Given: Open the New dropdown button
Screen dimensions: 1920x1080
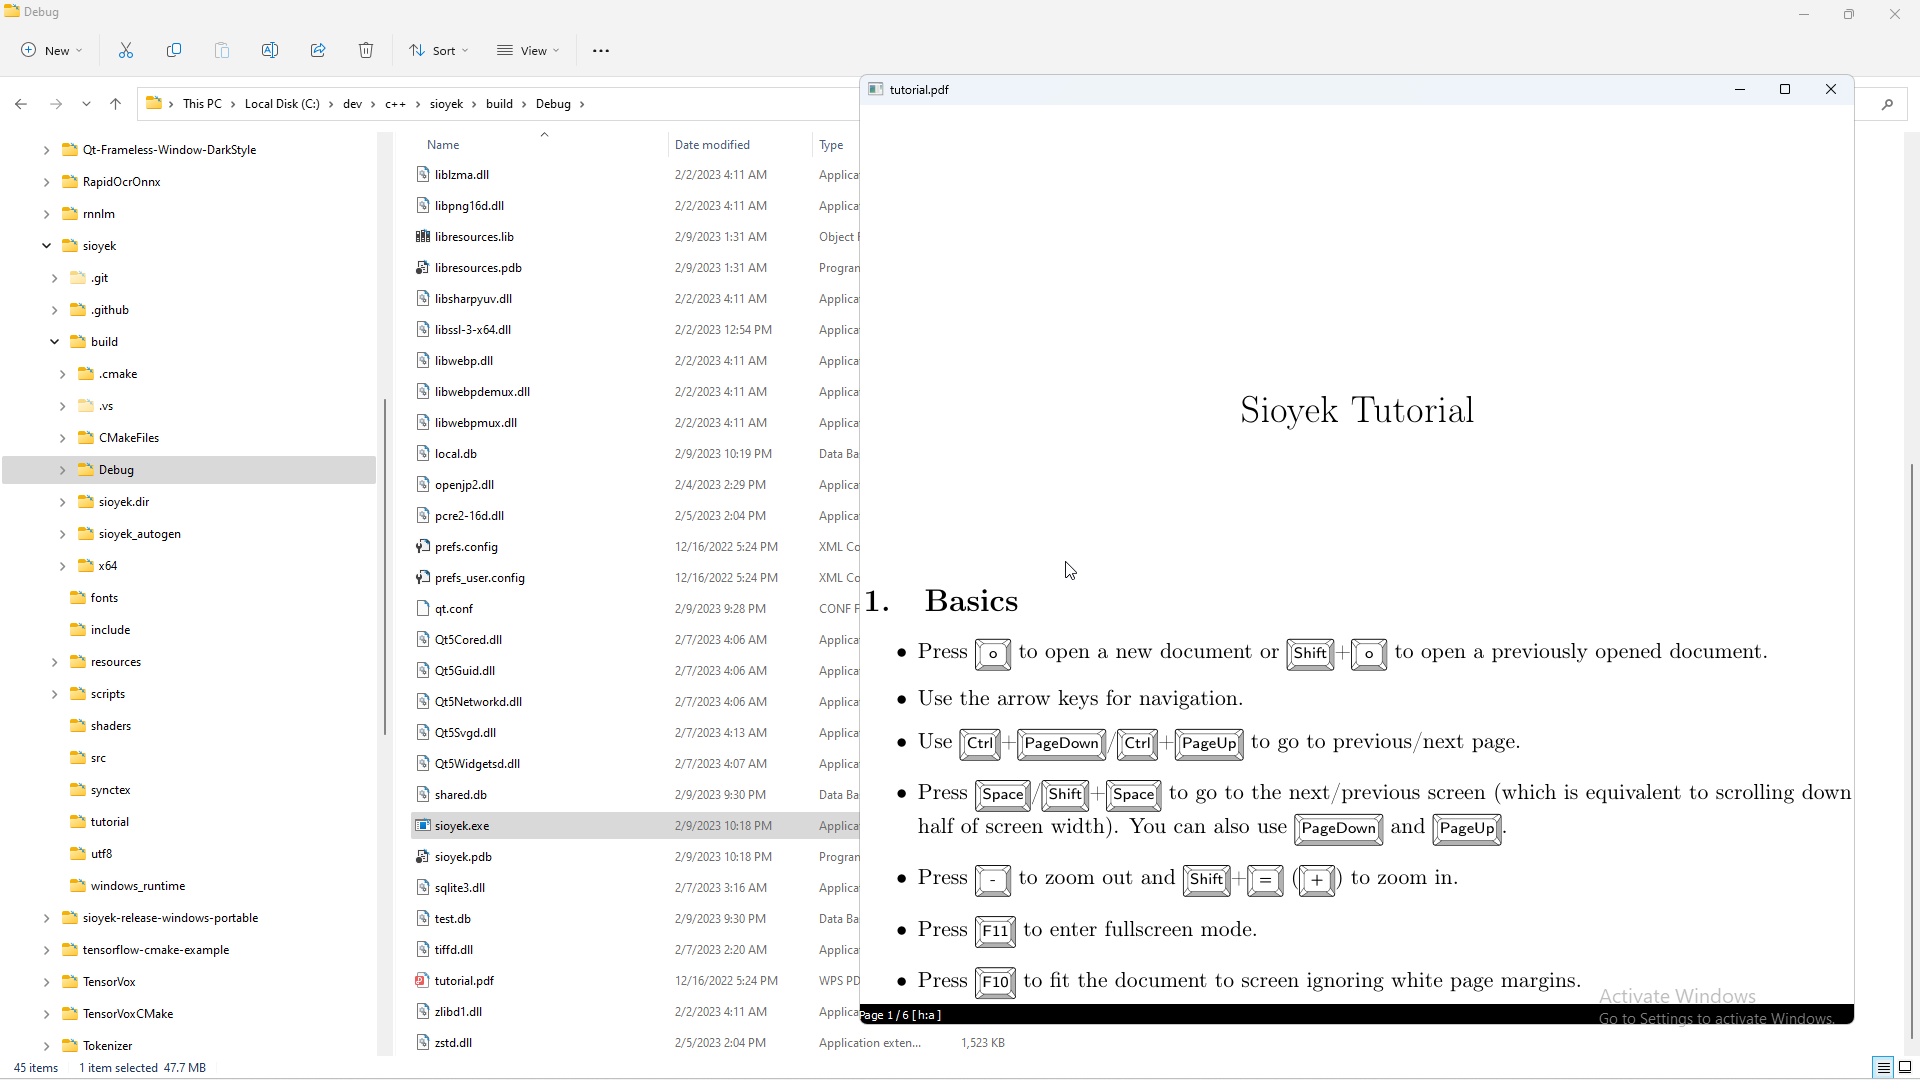Looking at the screenshot, I should point(52,50).
